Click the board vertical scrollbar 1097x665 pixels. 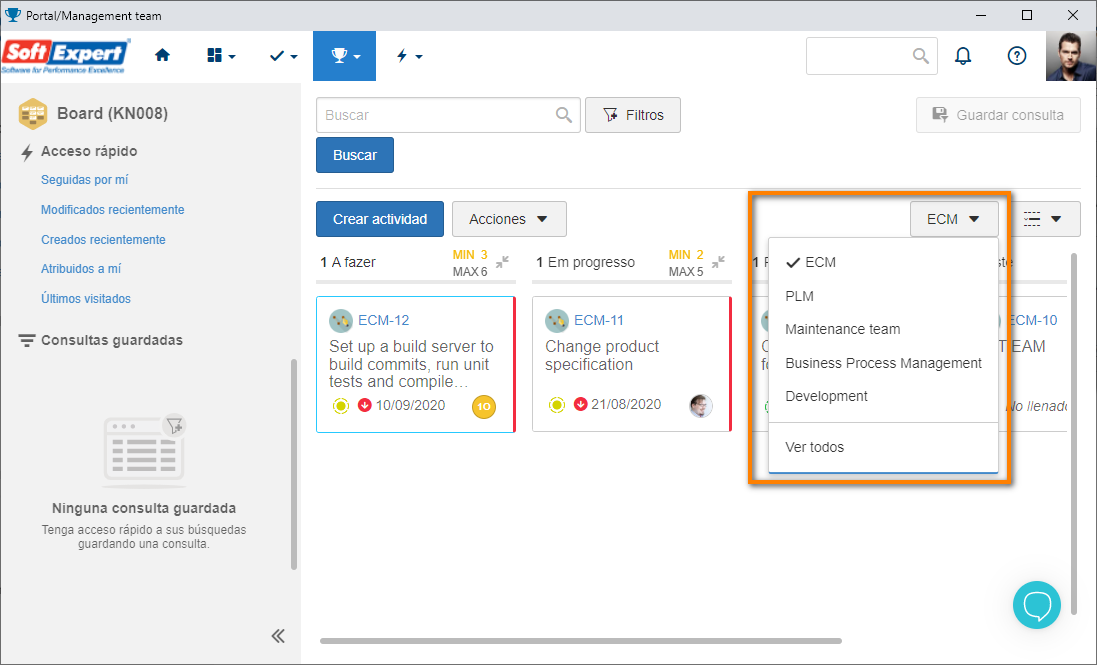(1074, 434)
